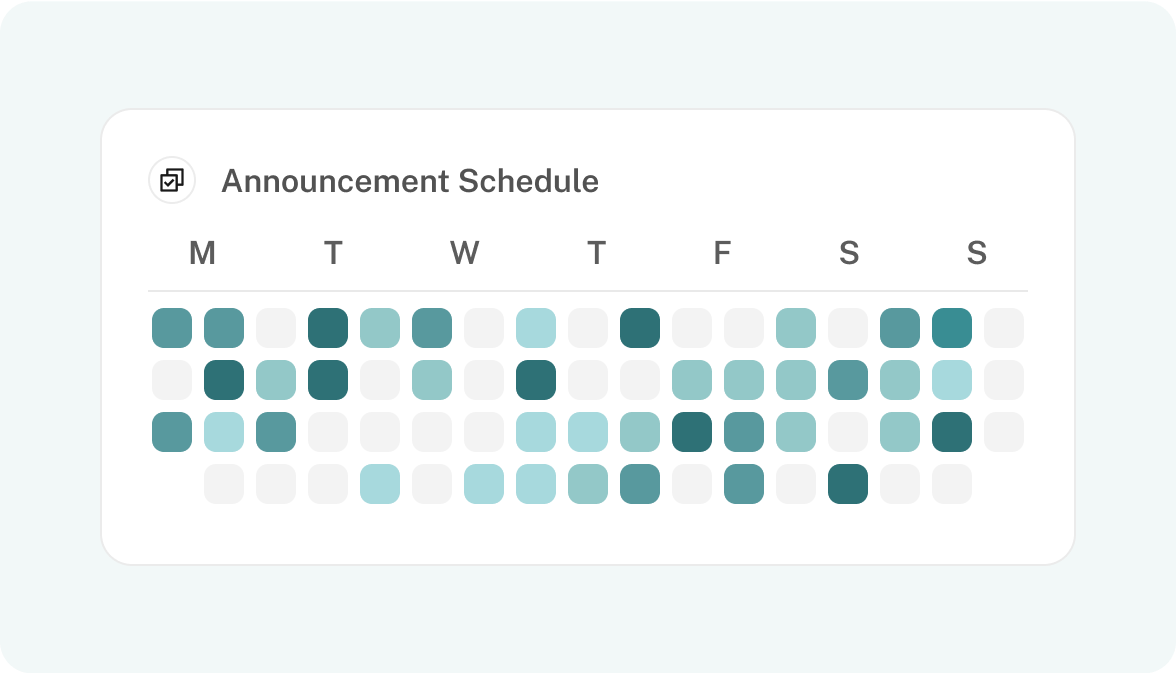
Task: Select the F Friday column header
Action: coord(722,253)
